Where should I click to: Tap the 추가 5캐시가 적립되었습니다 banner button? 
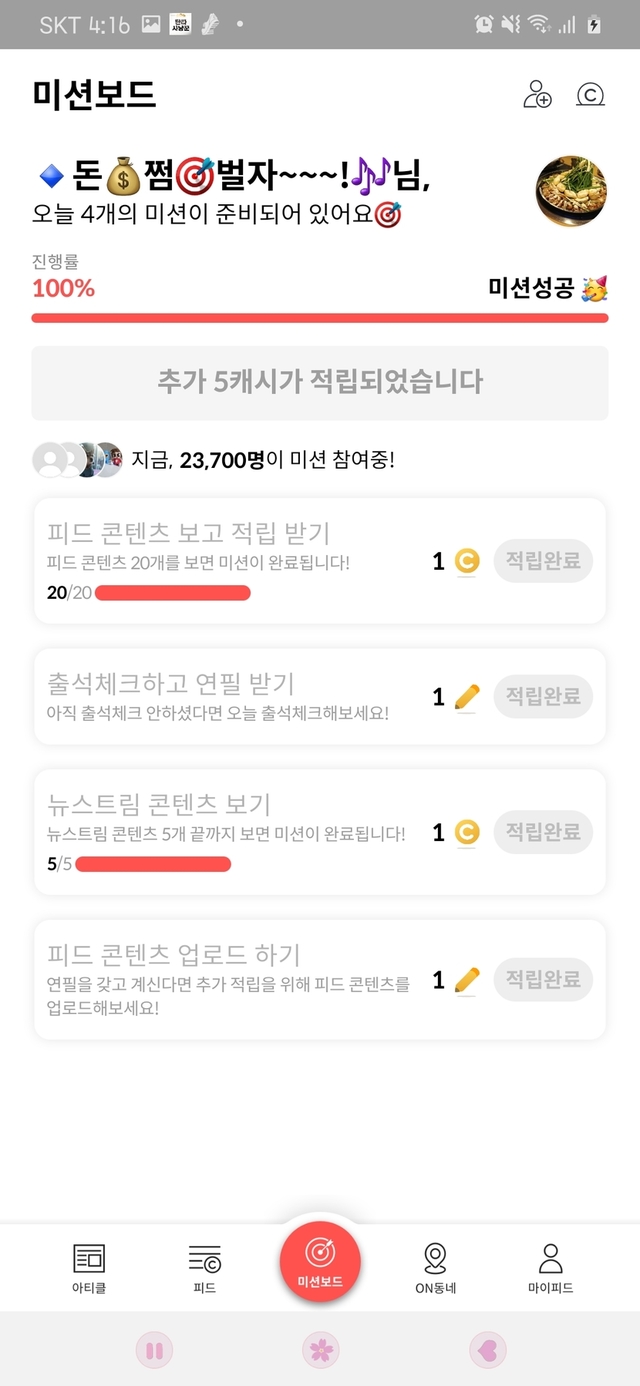tap(320, 382)
